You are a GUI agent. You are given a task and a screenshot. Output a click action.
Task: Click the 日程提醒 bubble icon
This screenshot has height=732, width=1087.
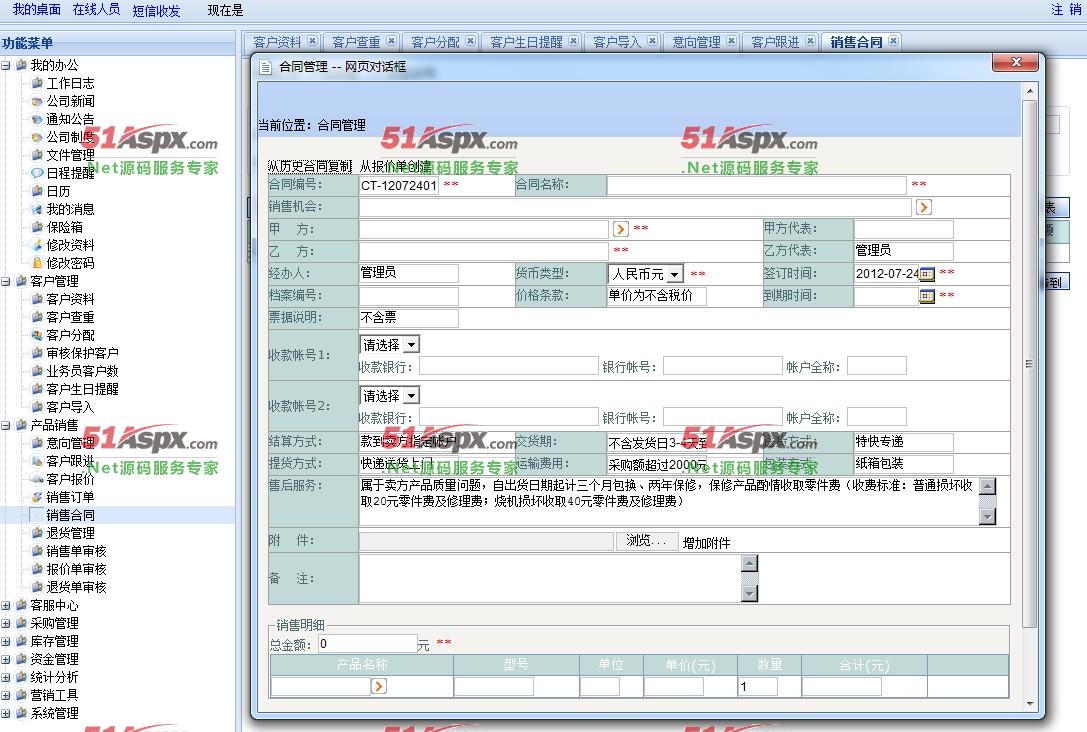[x=37, y=173]
